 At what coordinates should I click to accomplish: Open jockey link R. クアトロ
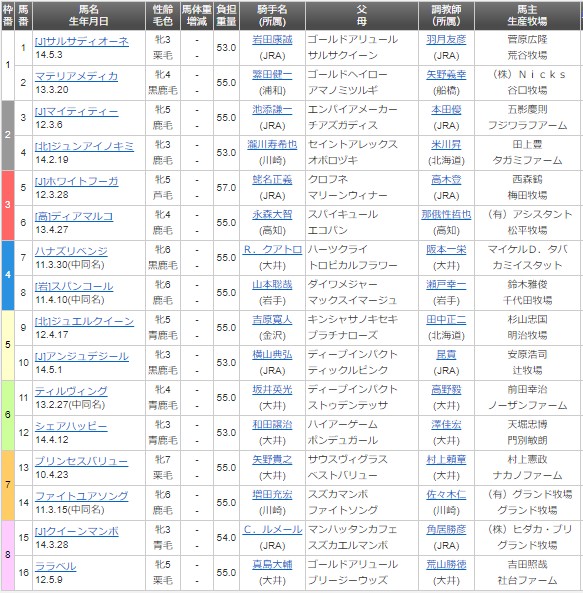point(273,250)
